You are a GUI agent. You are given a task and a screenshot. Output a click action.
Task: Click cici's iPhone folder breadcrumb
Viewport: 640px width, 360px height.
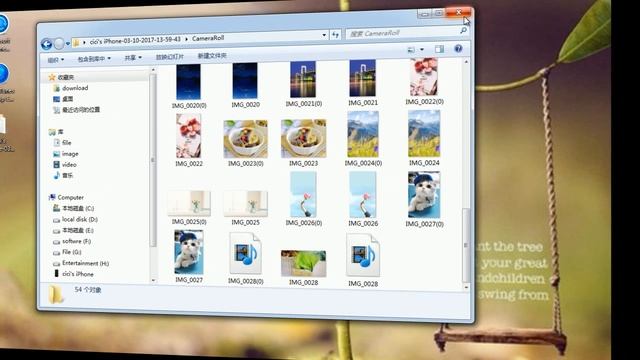coord(135,40)
